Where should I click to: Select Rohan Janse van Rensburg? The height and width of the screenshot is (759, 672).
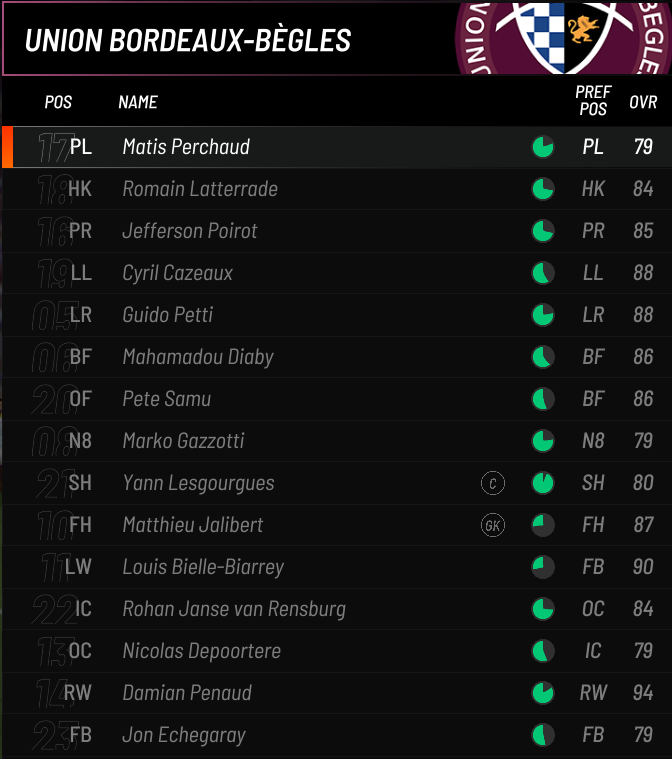[x=234, y=609]
